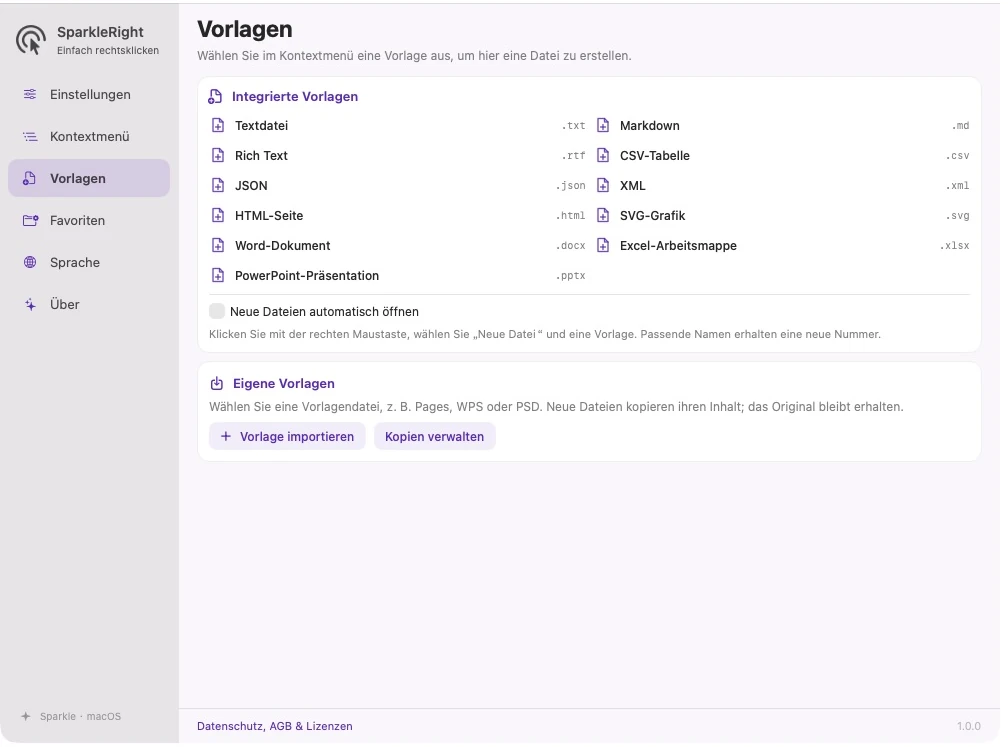Click the HTML-Seite template name
This screenshot has width=1008, height=747.
click(x=269, y=215)
